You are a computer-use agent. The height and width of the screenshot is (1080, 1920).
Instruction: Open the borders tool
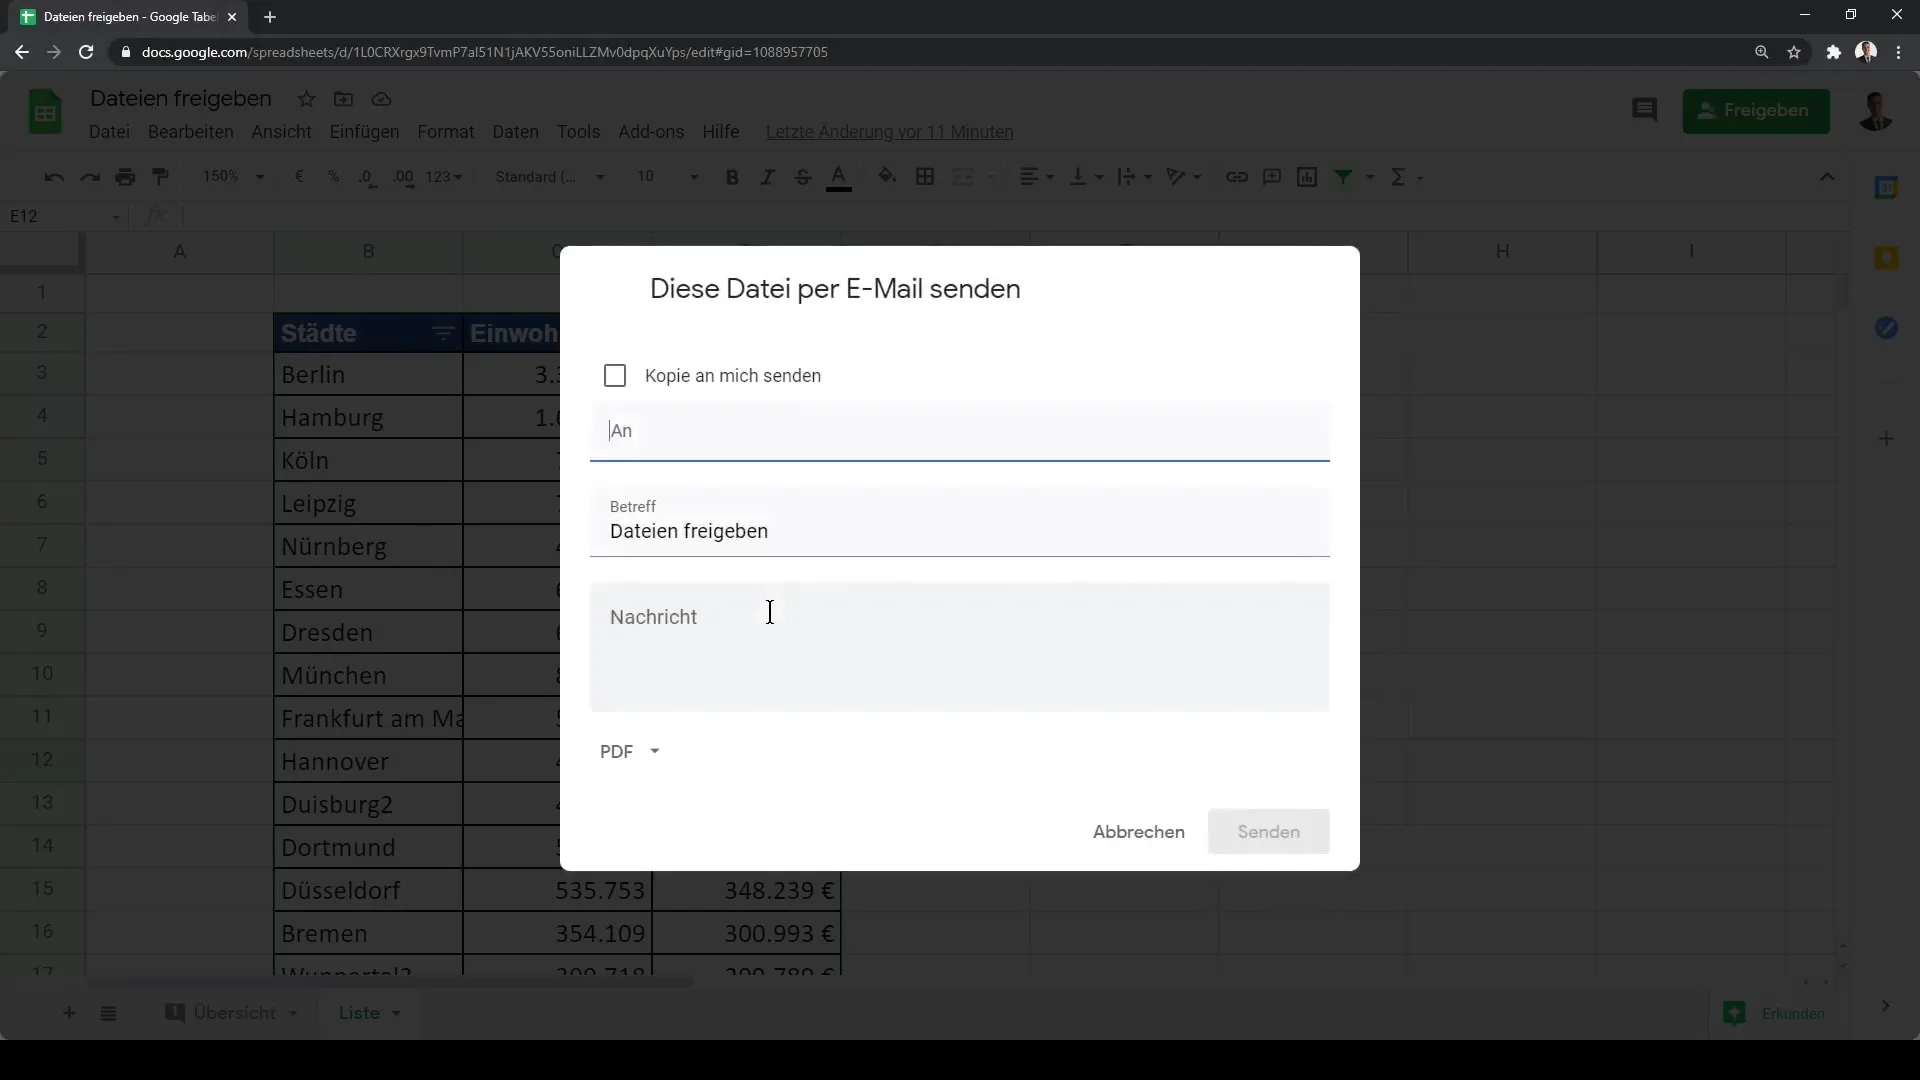tap(925, 177)
